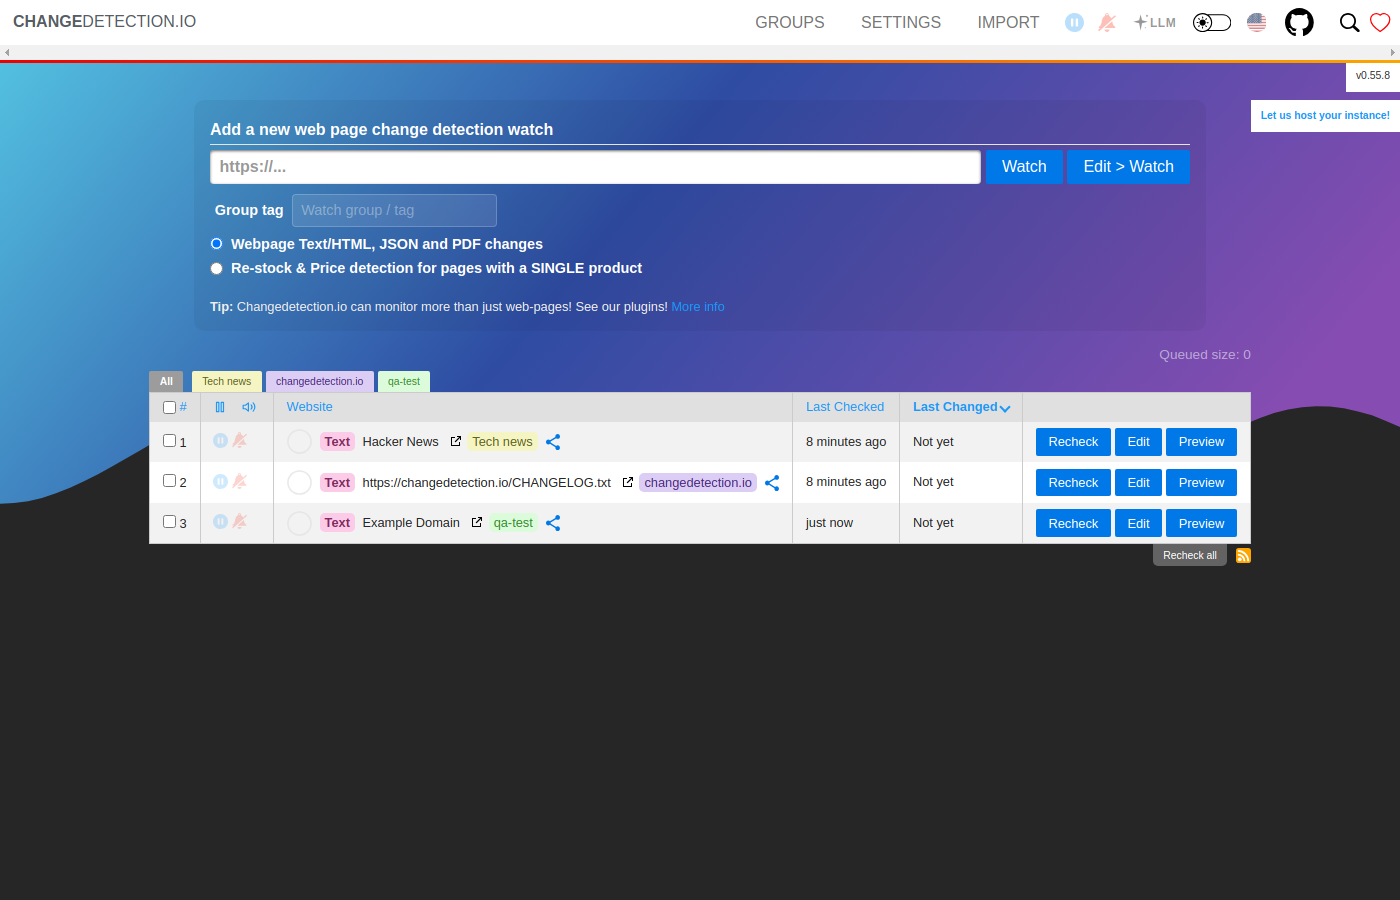
Task: Pause the Hacker News watch
Action: pos(221,441)
